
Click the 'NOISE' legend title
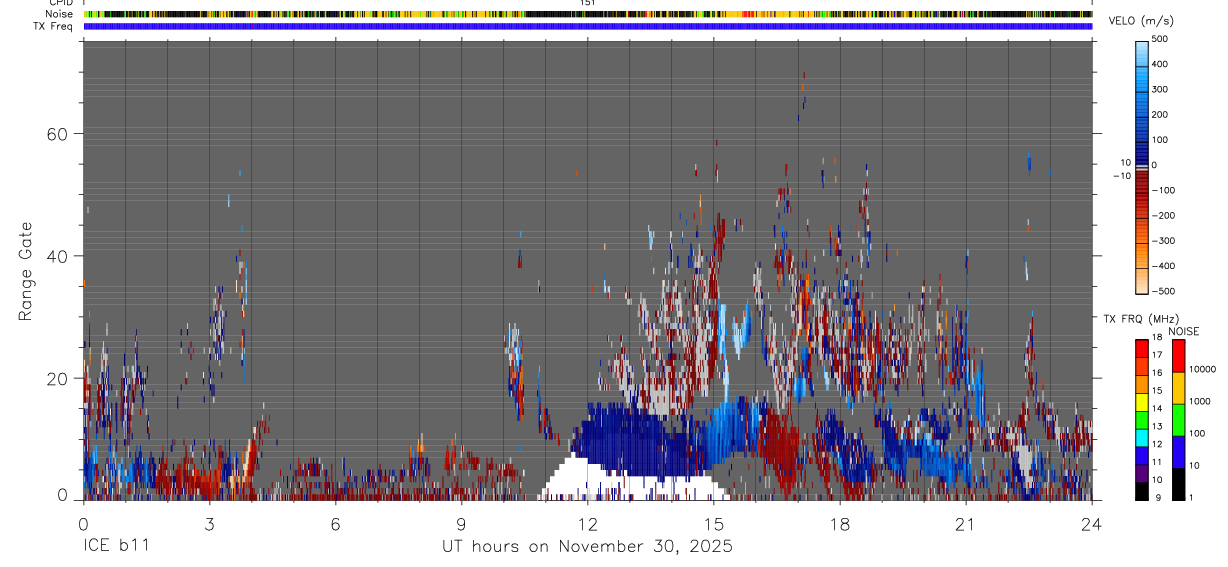pos(1183,331)
